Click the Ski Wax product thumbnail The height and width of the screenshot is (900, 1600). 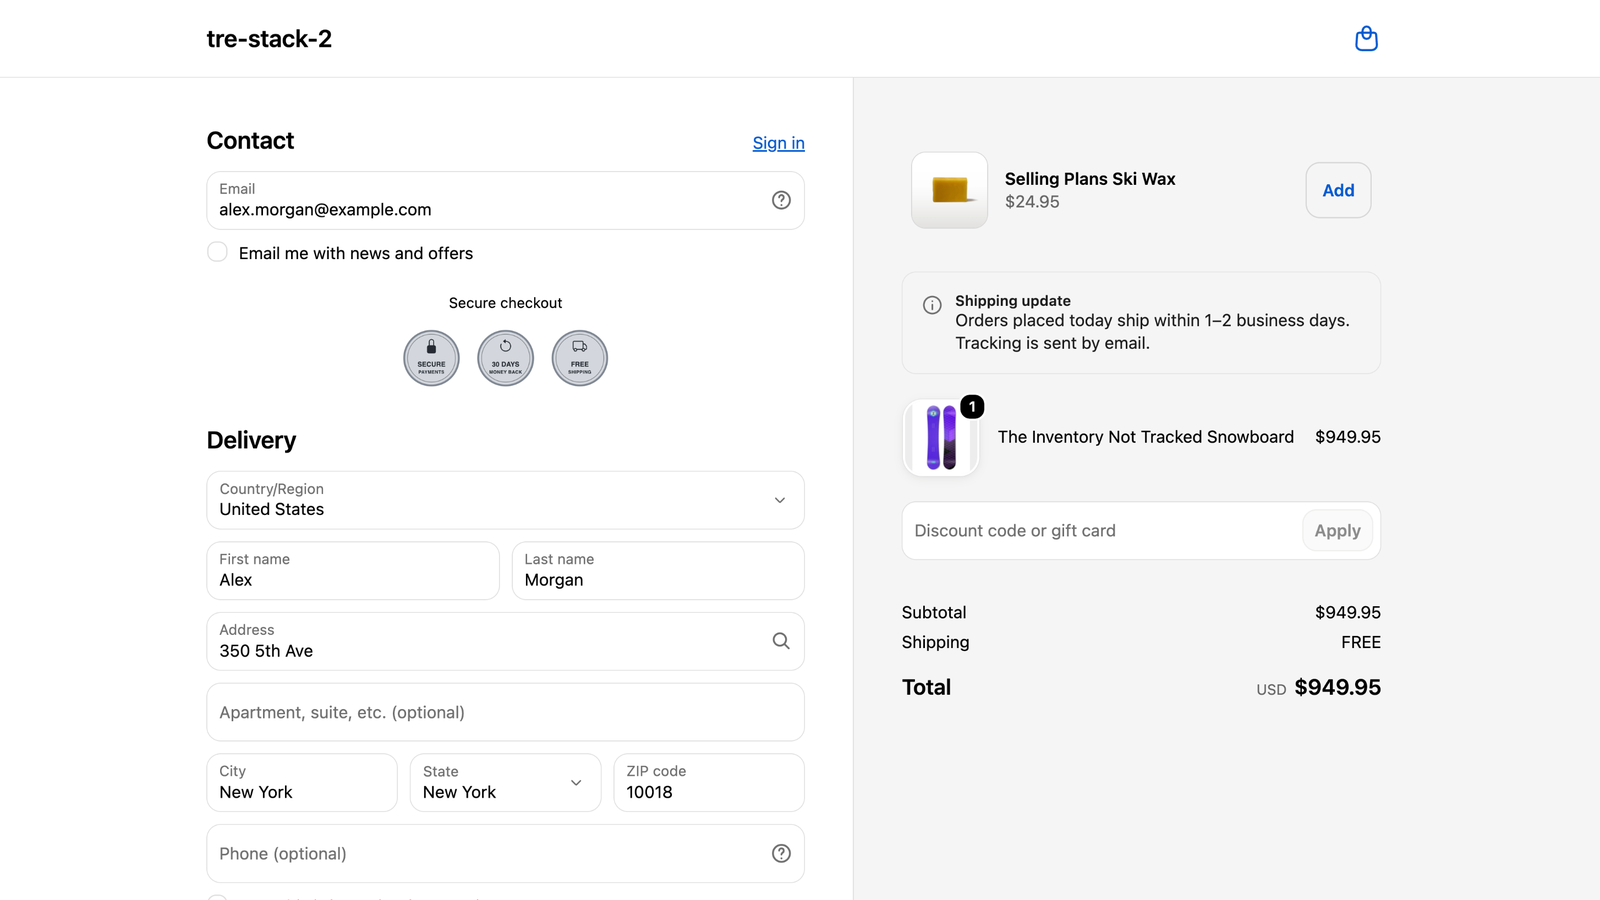tap(949, 190)
